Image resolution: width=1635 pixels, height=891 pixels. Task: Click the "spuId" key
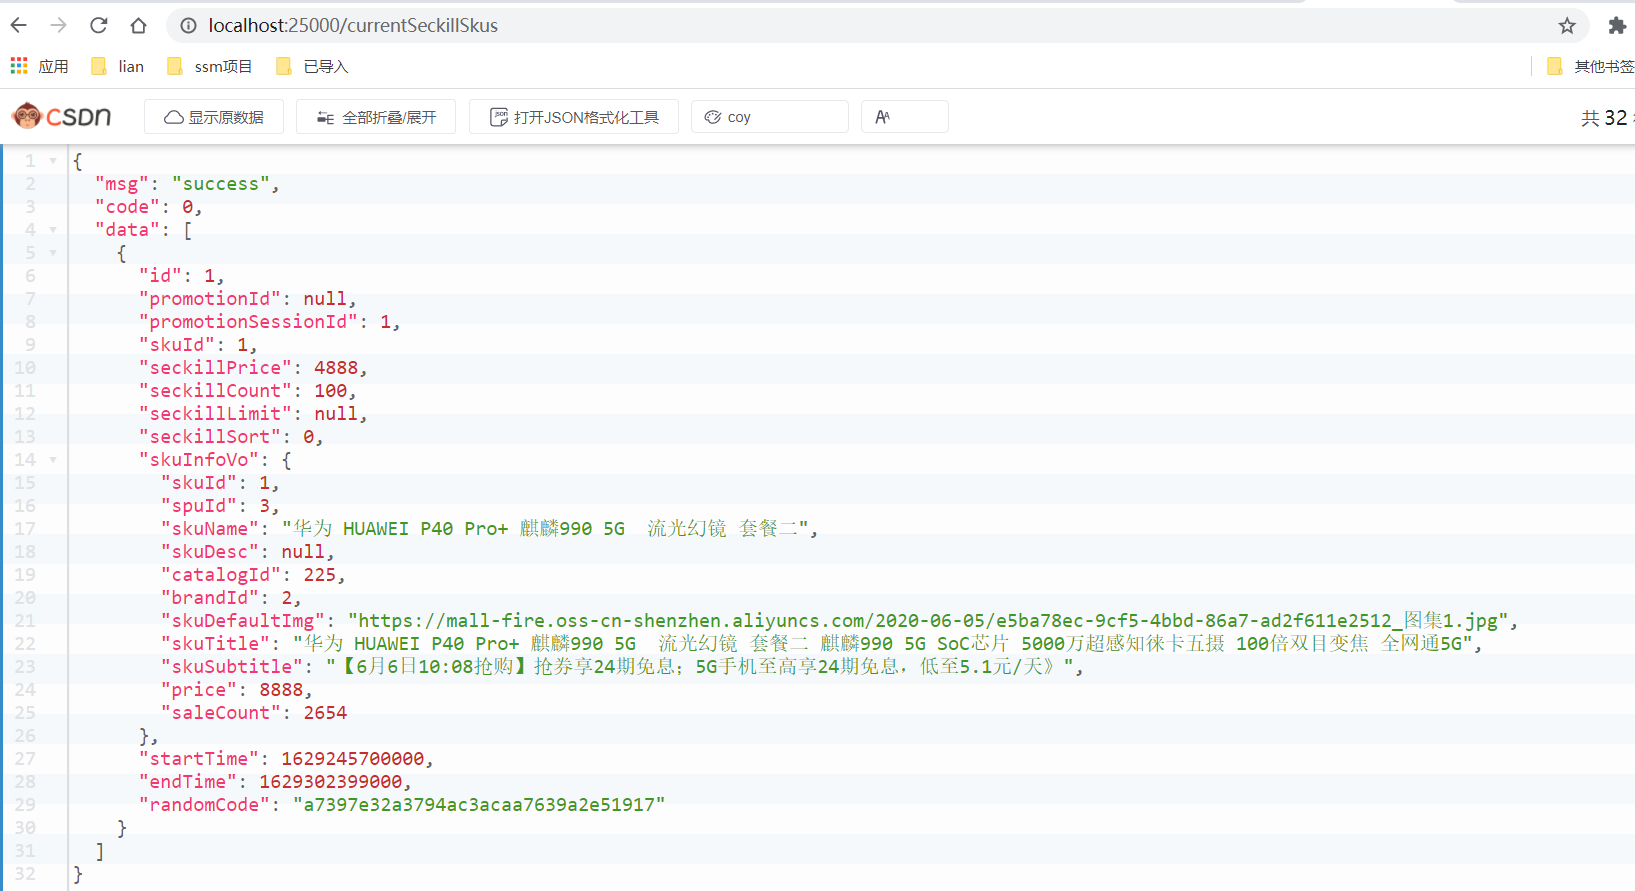(199, 506)
